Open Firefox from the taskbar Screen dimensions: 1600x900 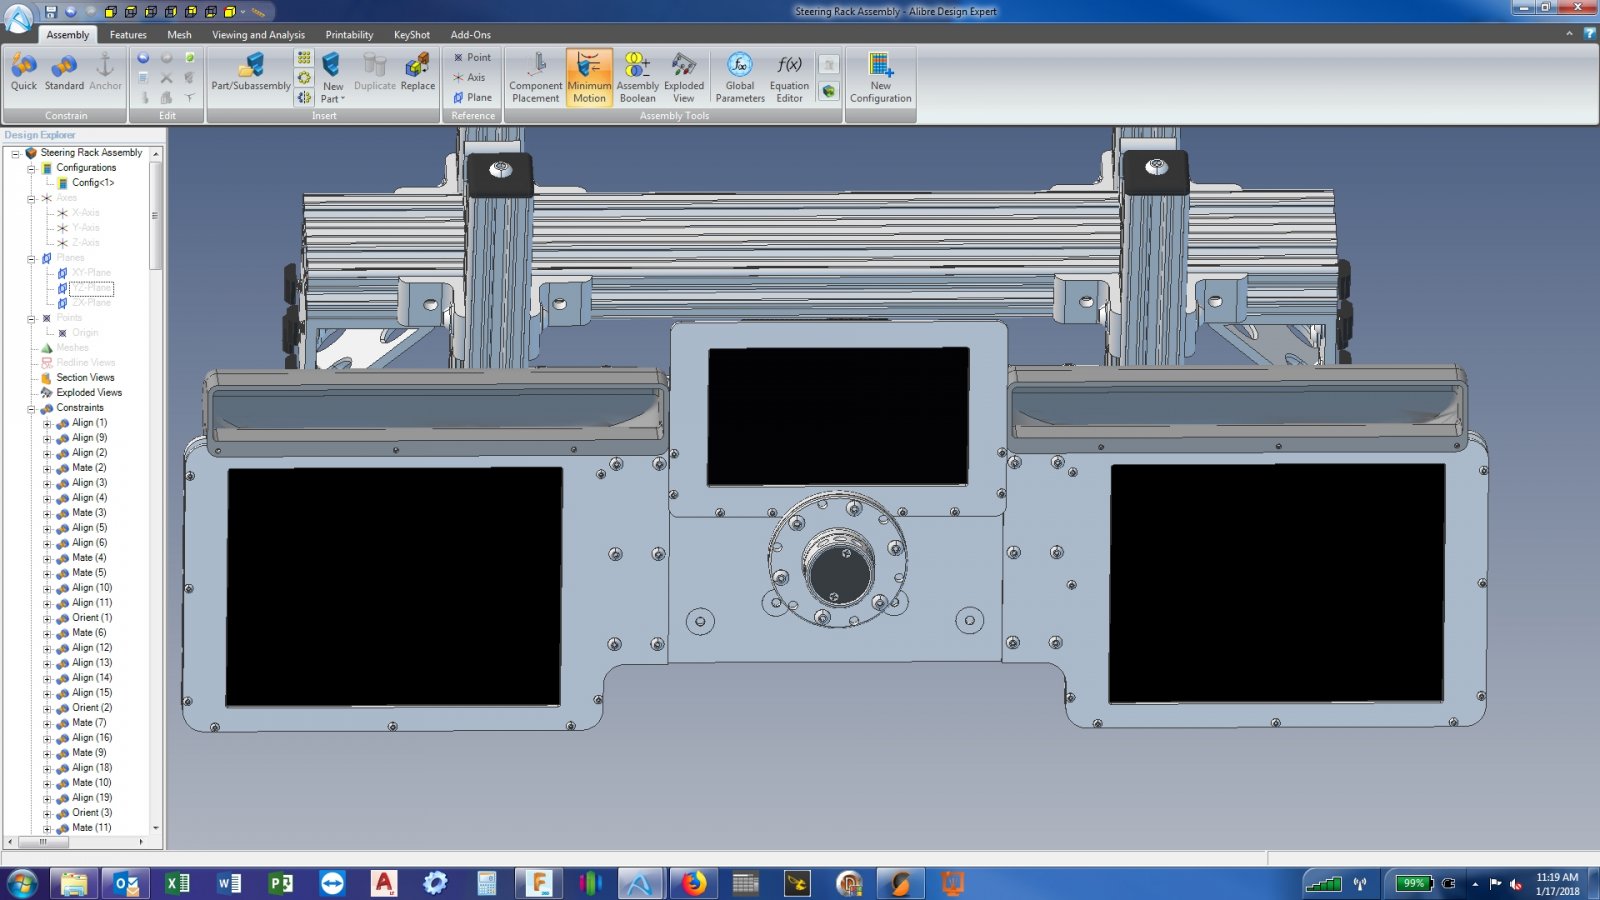694,883
